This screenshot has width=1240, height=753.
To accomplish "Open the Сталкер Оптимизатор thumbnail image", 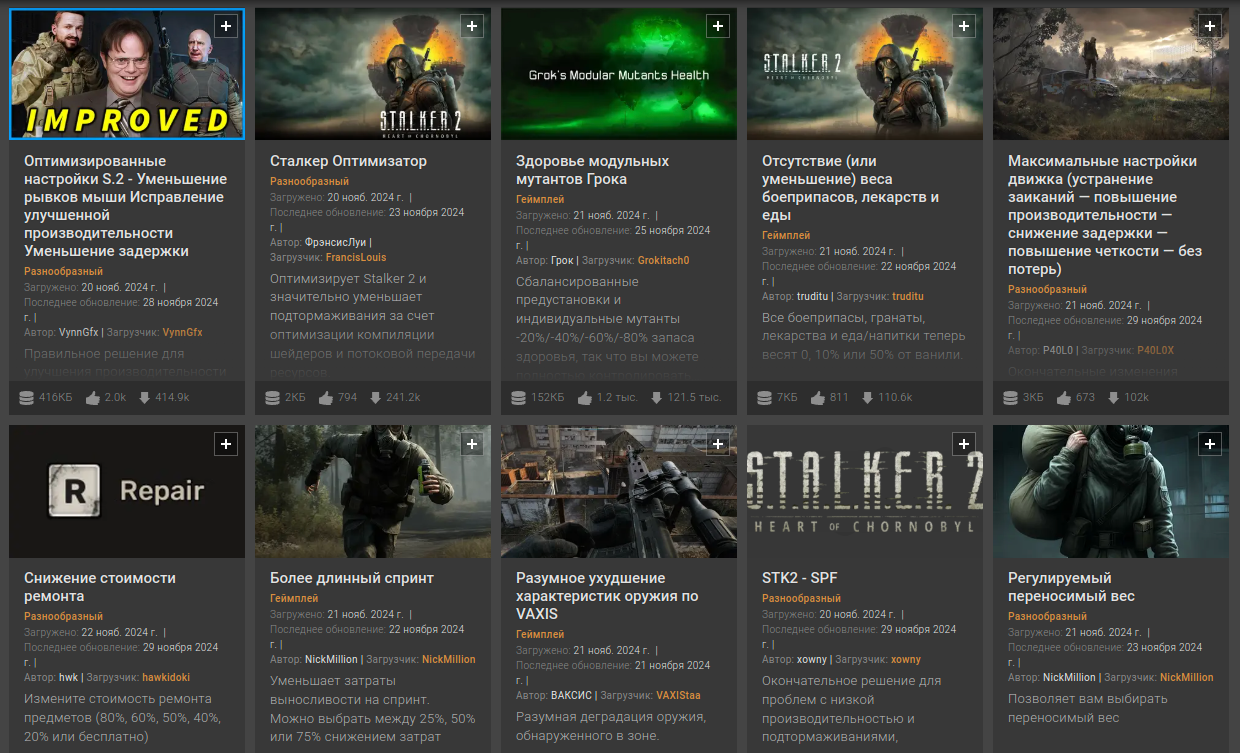I will [x=373, y=74].
